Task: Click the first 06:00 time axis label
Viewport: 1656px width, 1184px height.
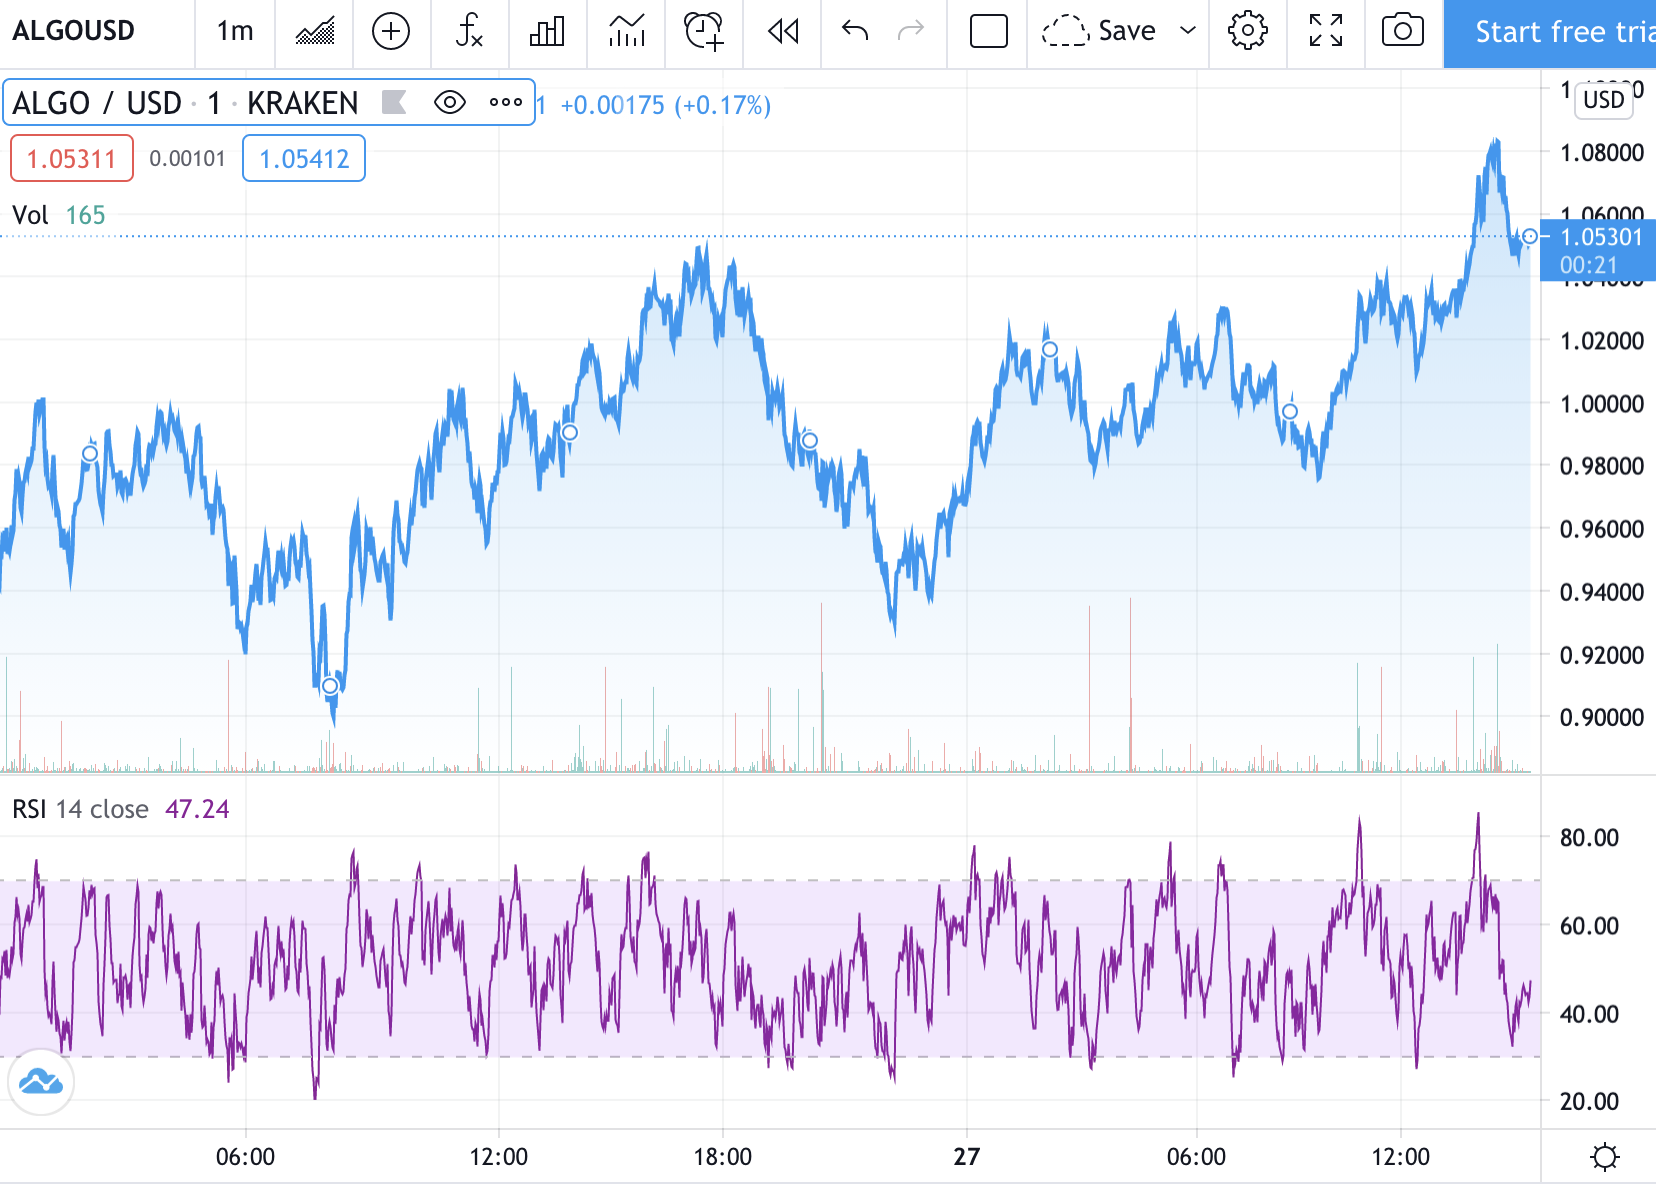Action: pyautogui.click(x=246, y=1157)
